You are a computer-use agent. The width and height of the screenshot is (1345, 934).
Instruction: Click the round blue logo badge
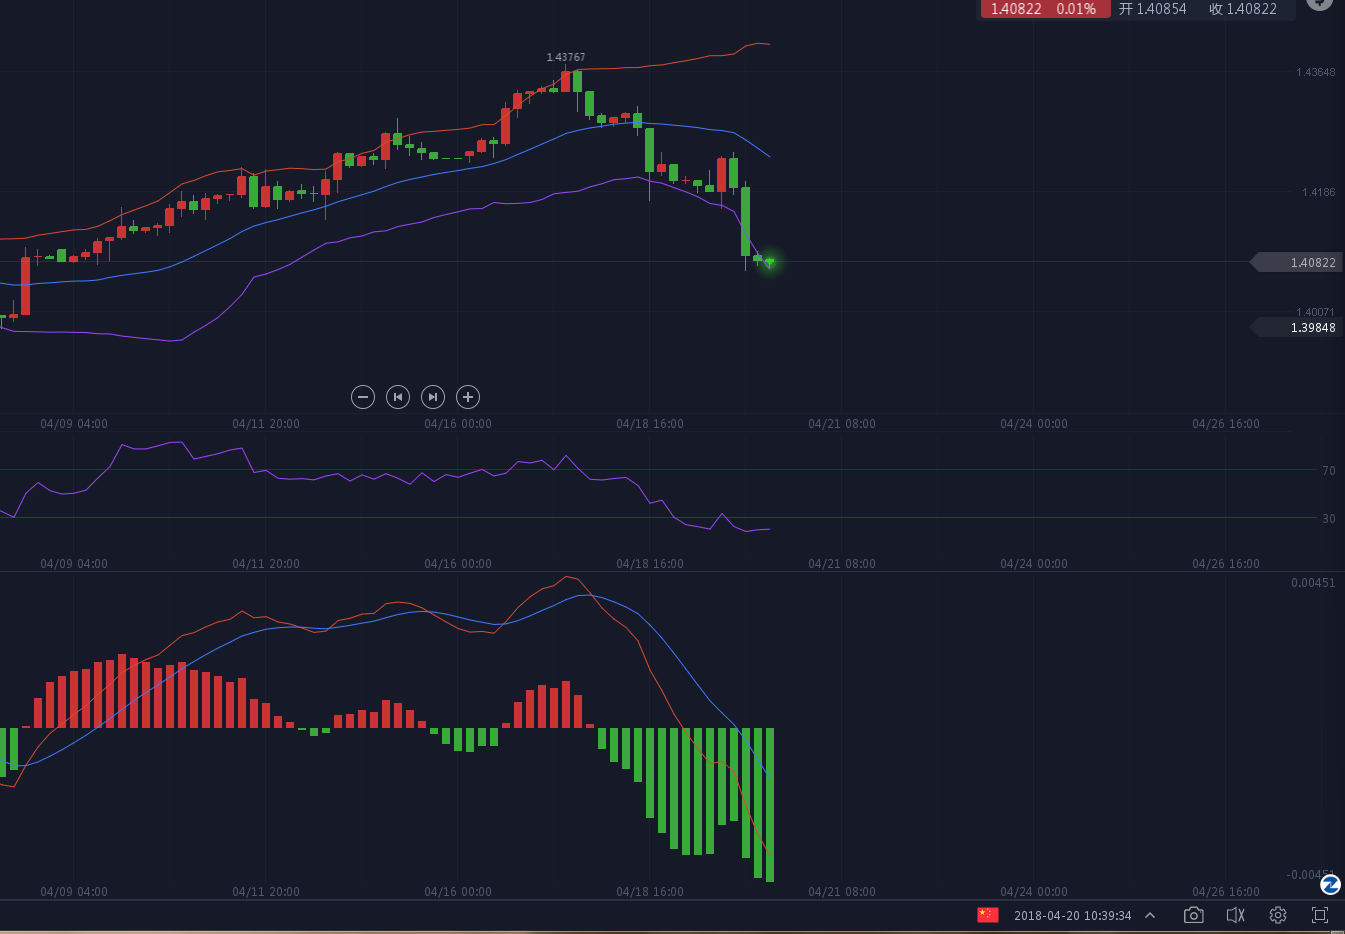(x=1330, y=885)
